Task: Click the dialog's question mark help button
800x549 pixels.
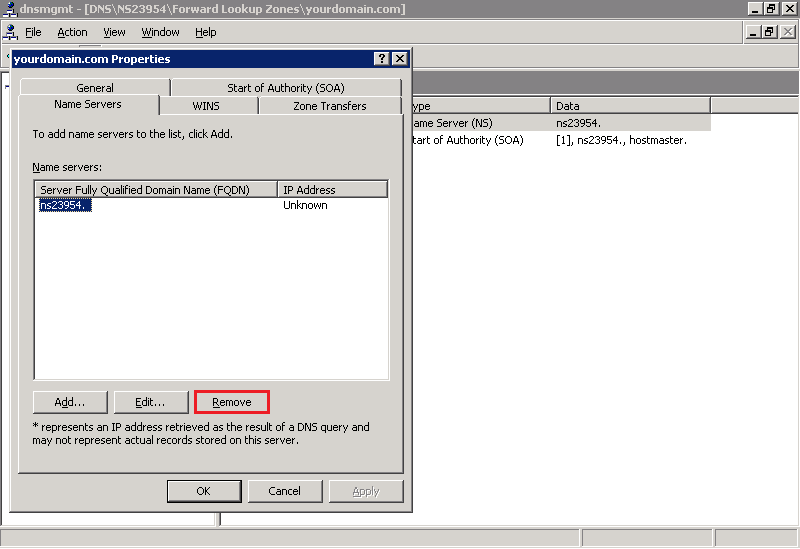Action: (381, 59)
